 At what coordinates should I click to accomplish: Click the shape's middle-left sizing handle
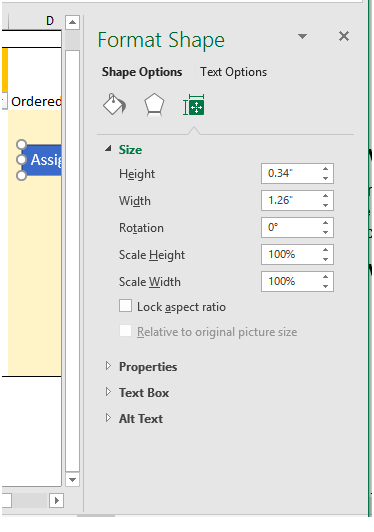click(x=21, y=160)
